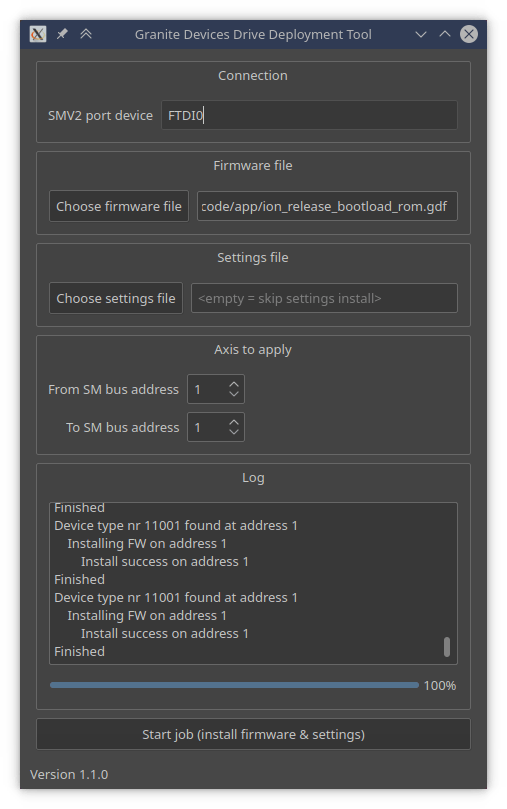Select the 100% progress bar
Image resolution: width=507 pixels, height=809 pixels.
(234, 685)
